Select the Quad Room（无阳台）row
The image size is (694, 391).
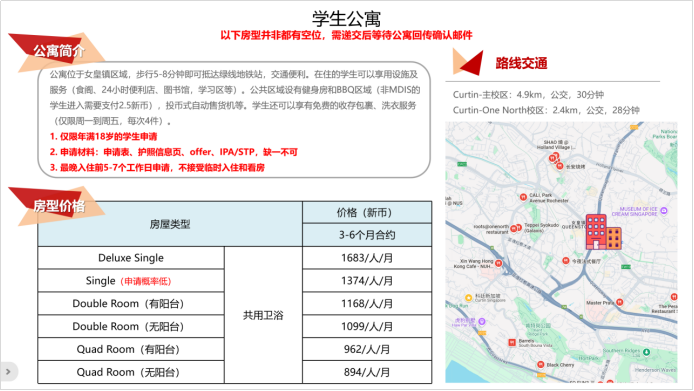point(235,372)
